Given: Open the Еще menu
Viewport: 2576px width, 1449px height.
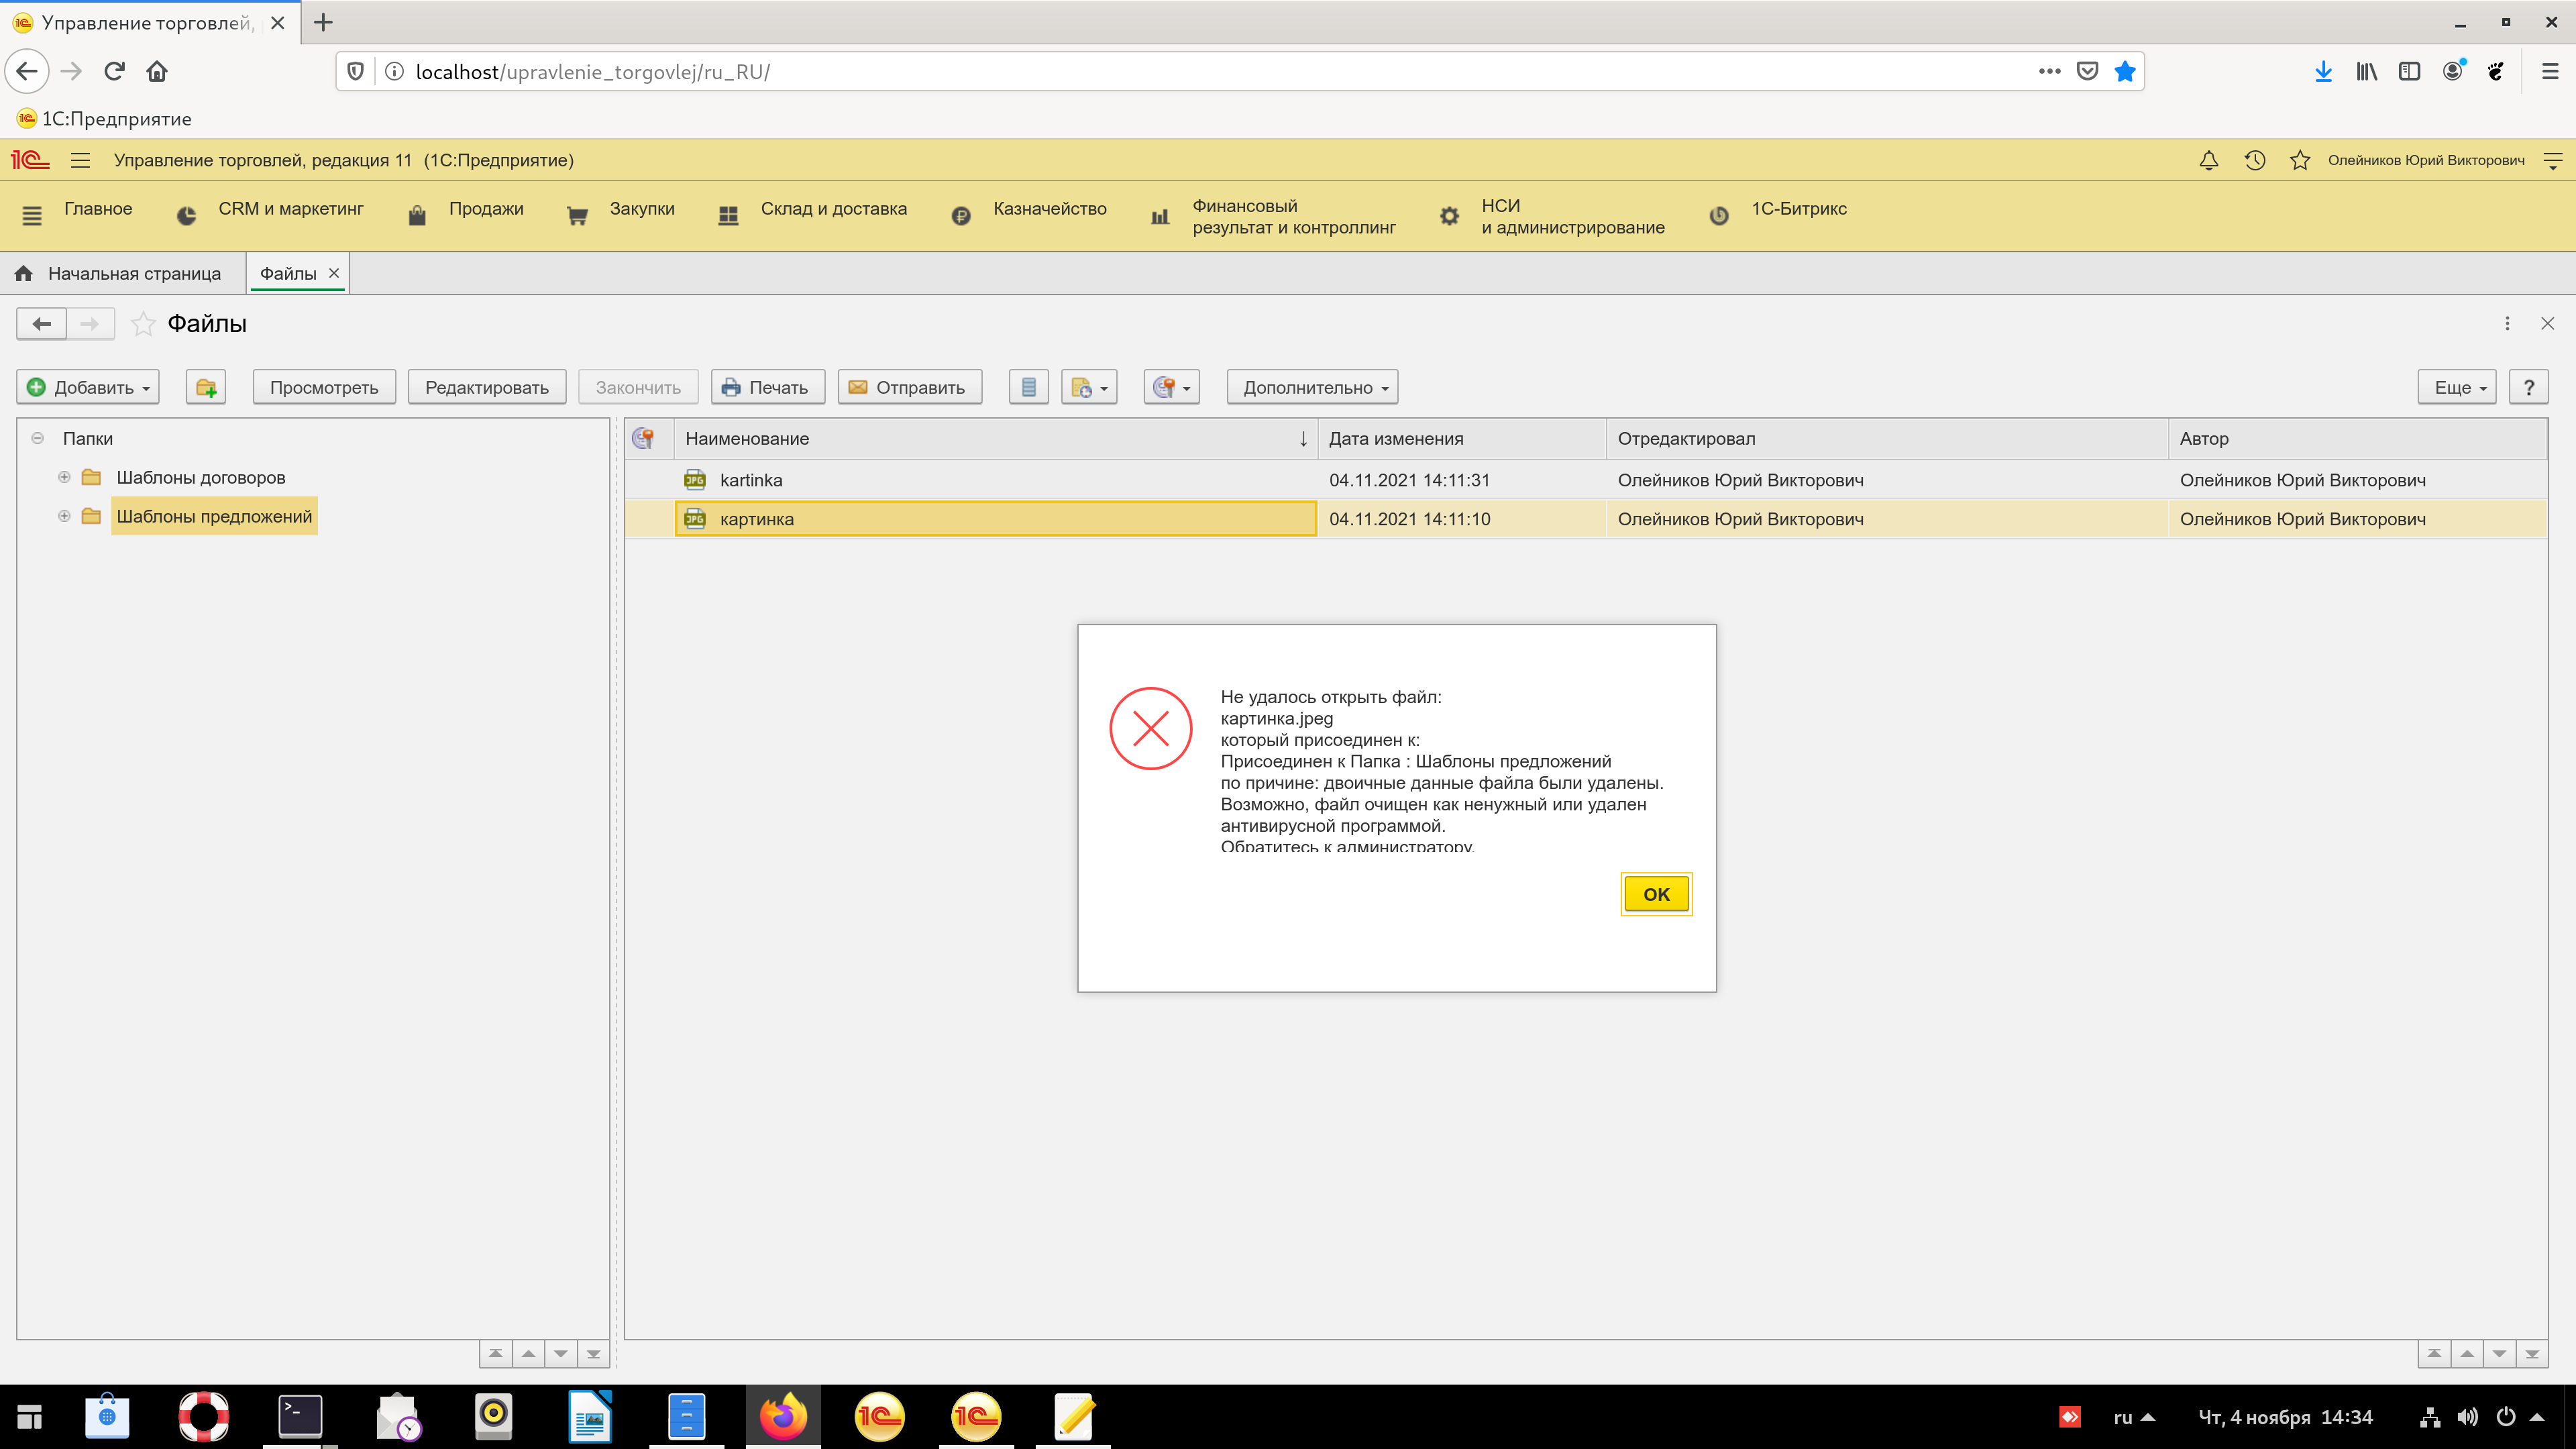Looking at the screenshot, I should pos(2457,387).
